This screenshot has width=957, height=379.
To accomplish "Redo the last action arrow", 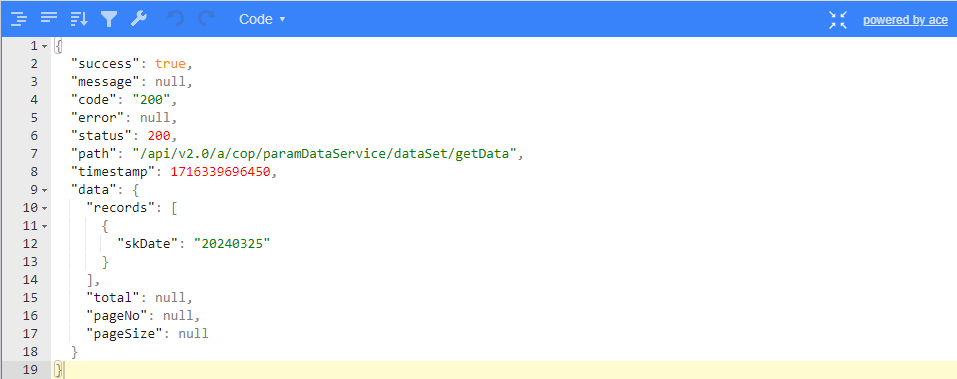I will [x=206, y=19].
